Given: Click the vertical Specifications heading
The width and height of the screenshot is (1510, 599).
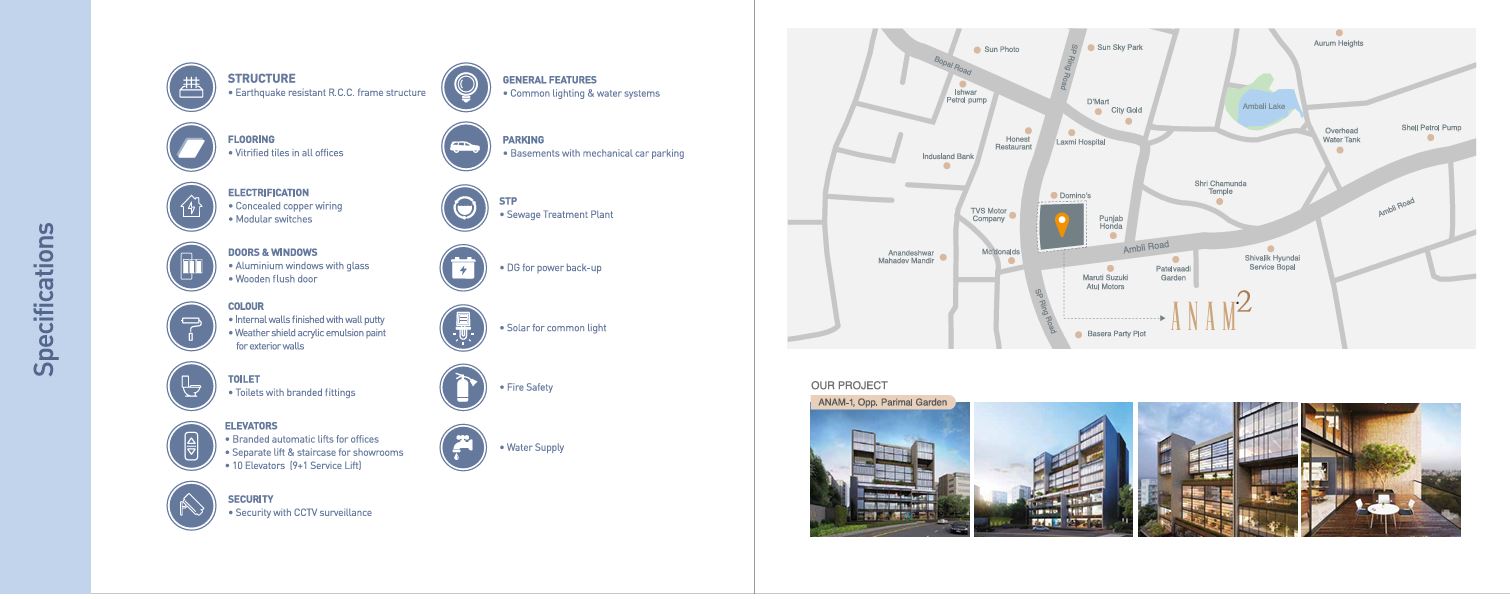Looking at the screenshot, I should pyautogui.click(x=44, y=299).
